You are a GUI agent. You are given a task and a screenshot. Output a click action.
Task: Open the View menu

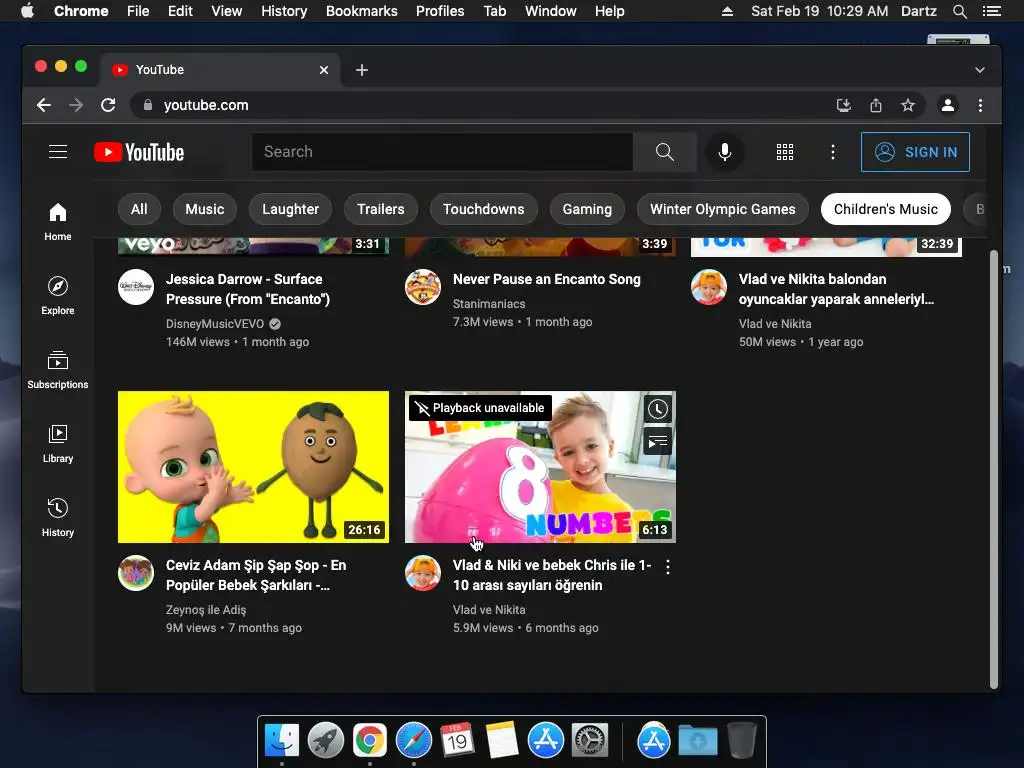click(x=227, y=11)
